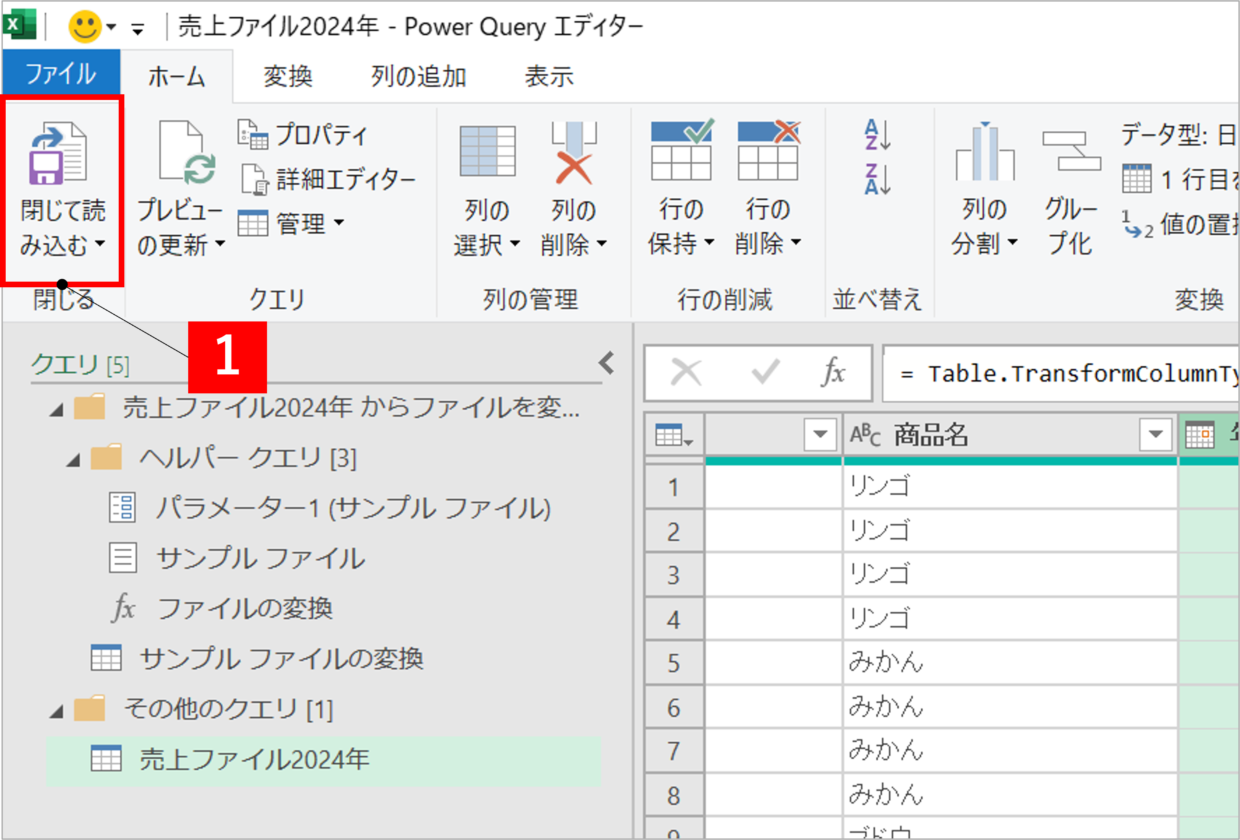Open the 閉じて読み込む dropdown arrow
1240x840 pixels.
(x=100, y=243)
